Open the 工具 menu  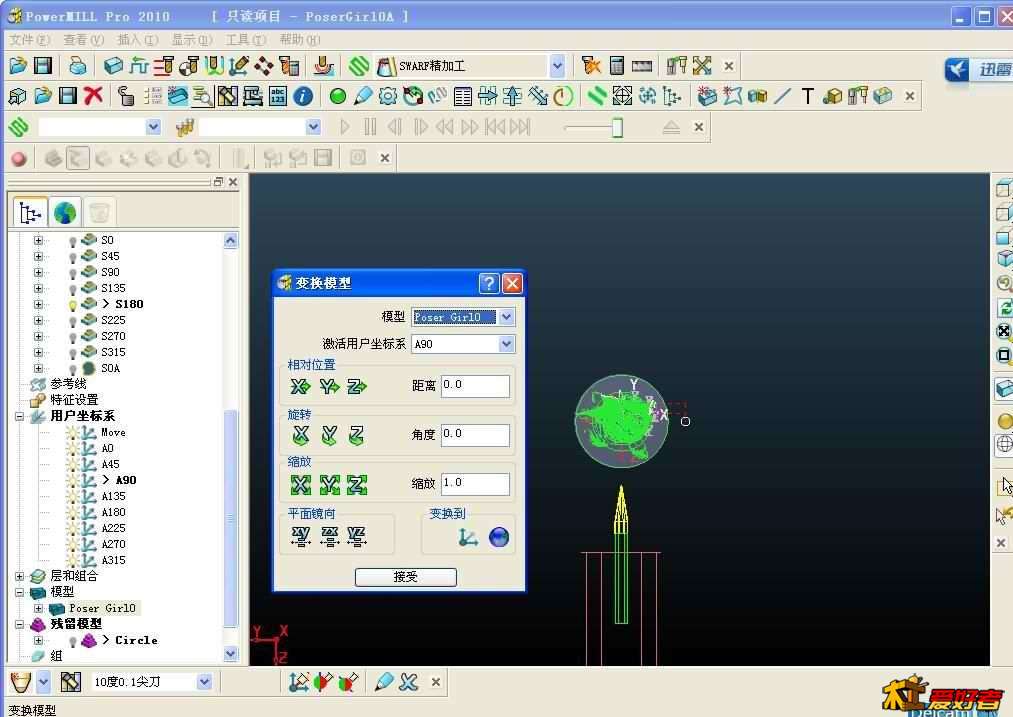coord(245,39)
